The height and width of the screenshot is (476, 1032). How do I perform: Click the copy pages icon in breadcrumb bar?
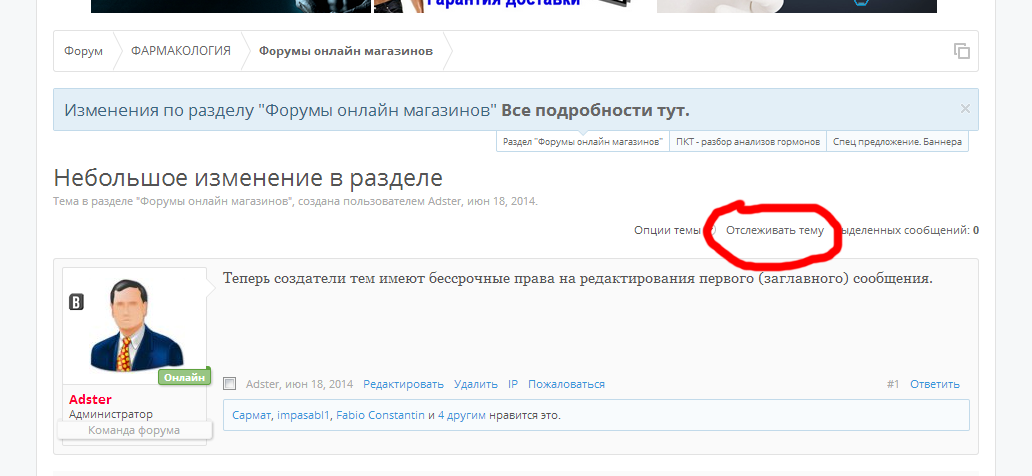(961, 51)
